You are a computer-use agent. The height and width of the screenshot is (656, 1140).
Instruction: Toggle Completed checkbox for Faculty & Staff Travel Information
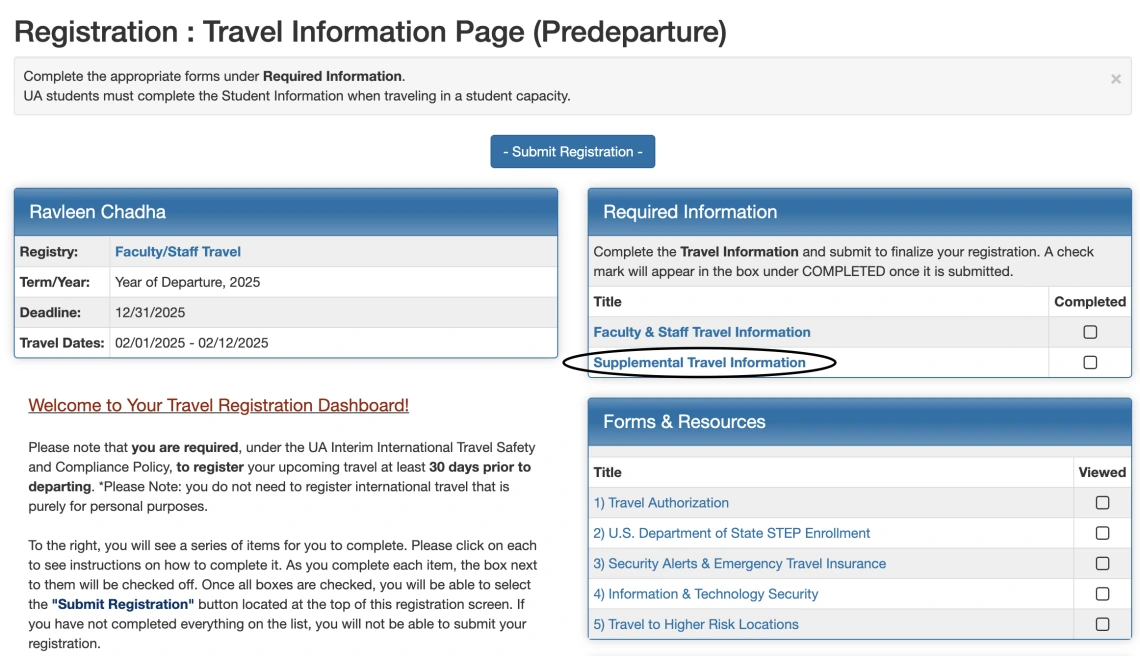(1090, 332)
